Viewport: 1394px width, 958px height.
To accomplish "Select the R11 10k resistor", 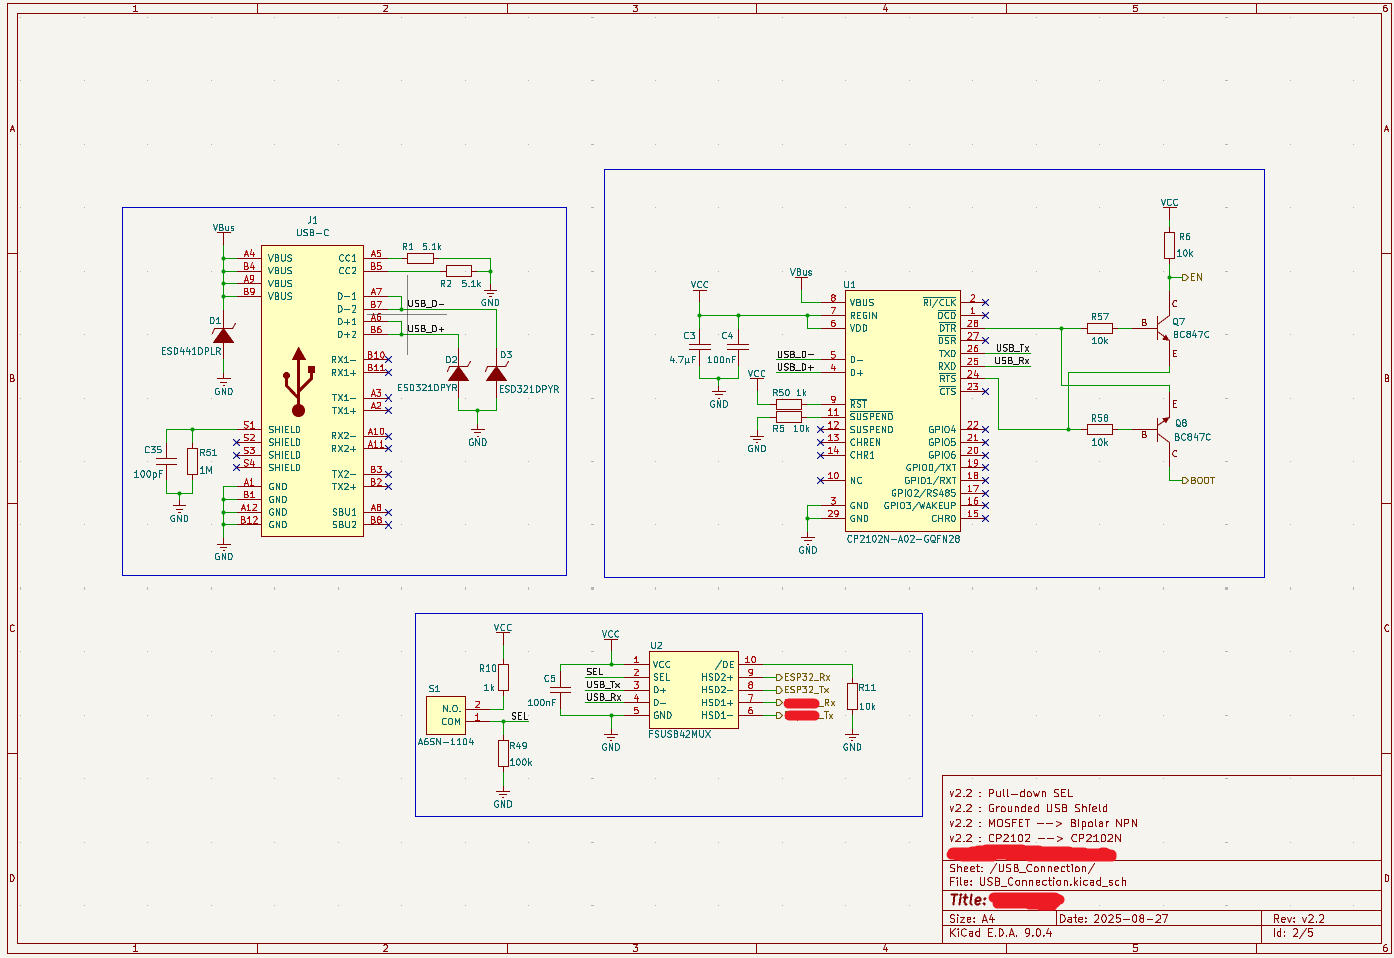I will [852, 696].
